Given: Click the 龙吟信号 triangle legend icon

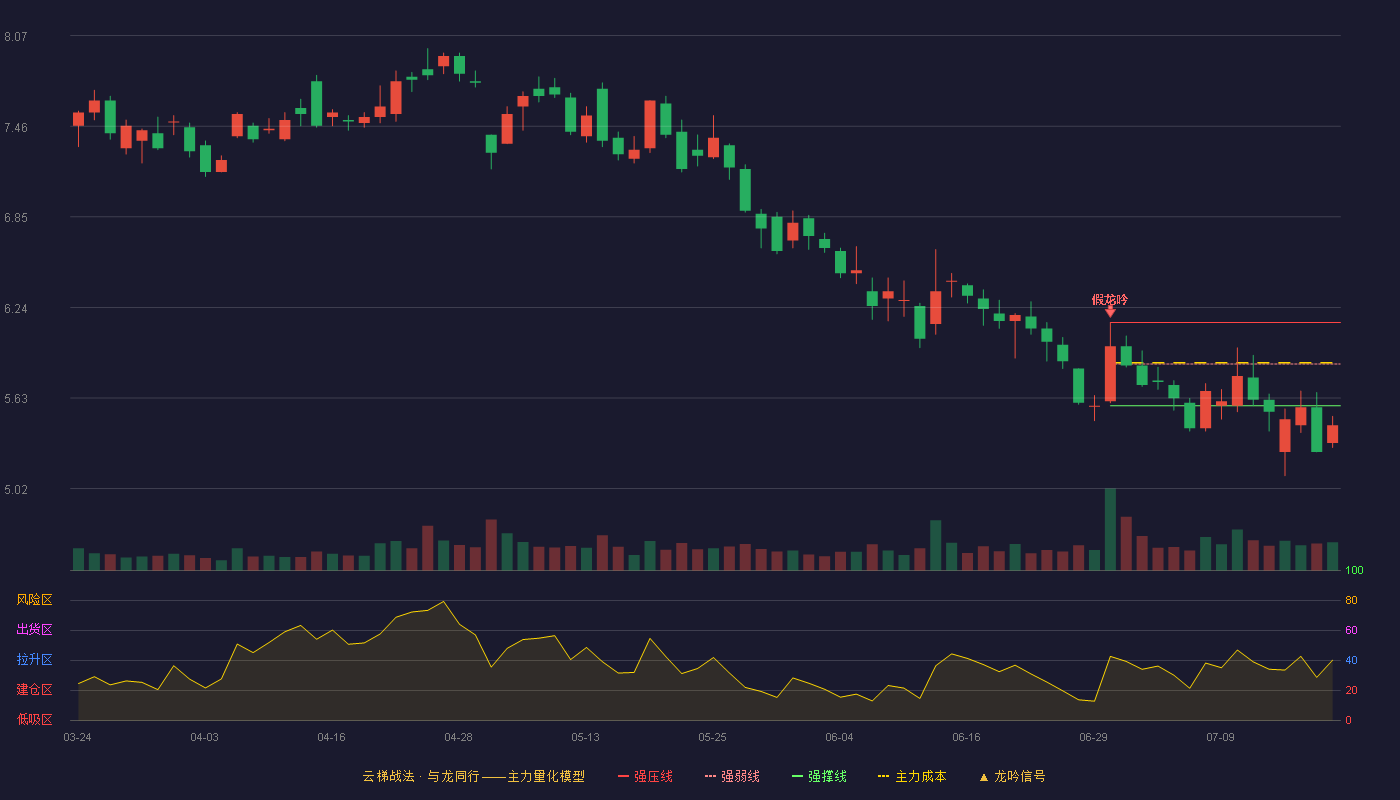Looking at the screenshot, I should (x=983, y=776).
